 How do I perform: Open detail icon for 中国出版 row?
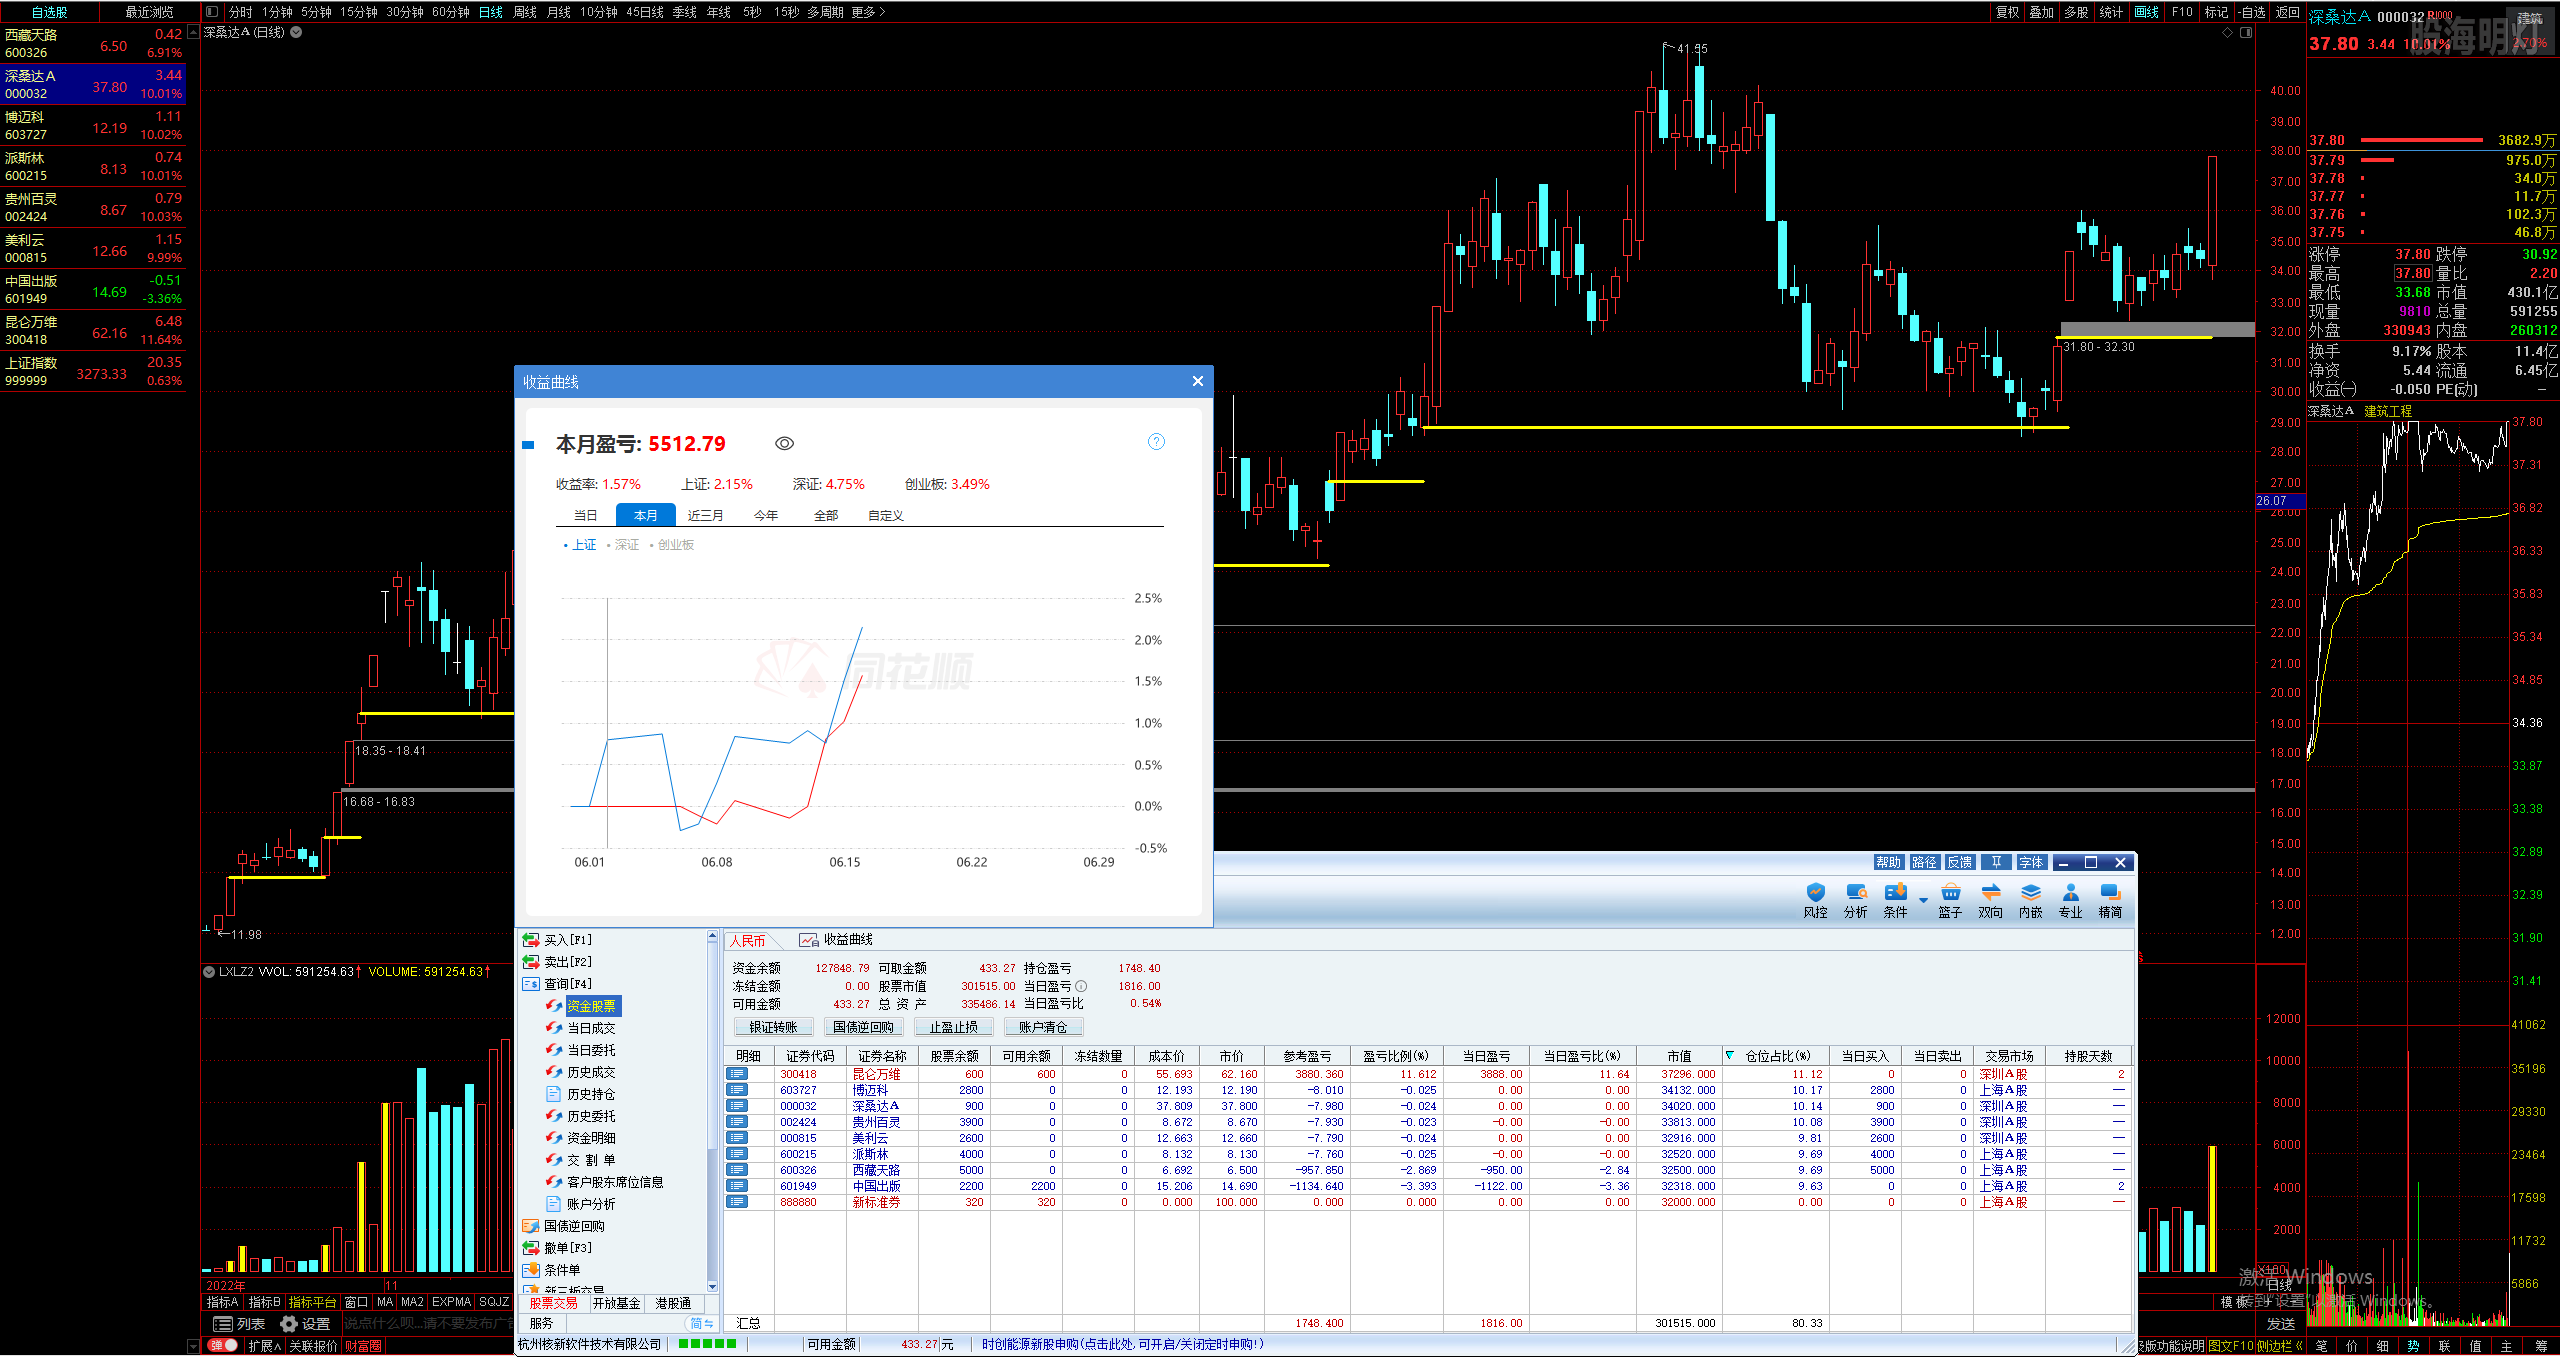click(737, 1186)
